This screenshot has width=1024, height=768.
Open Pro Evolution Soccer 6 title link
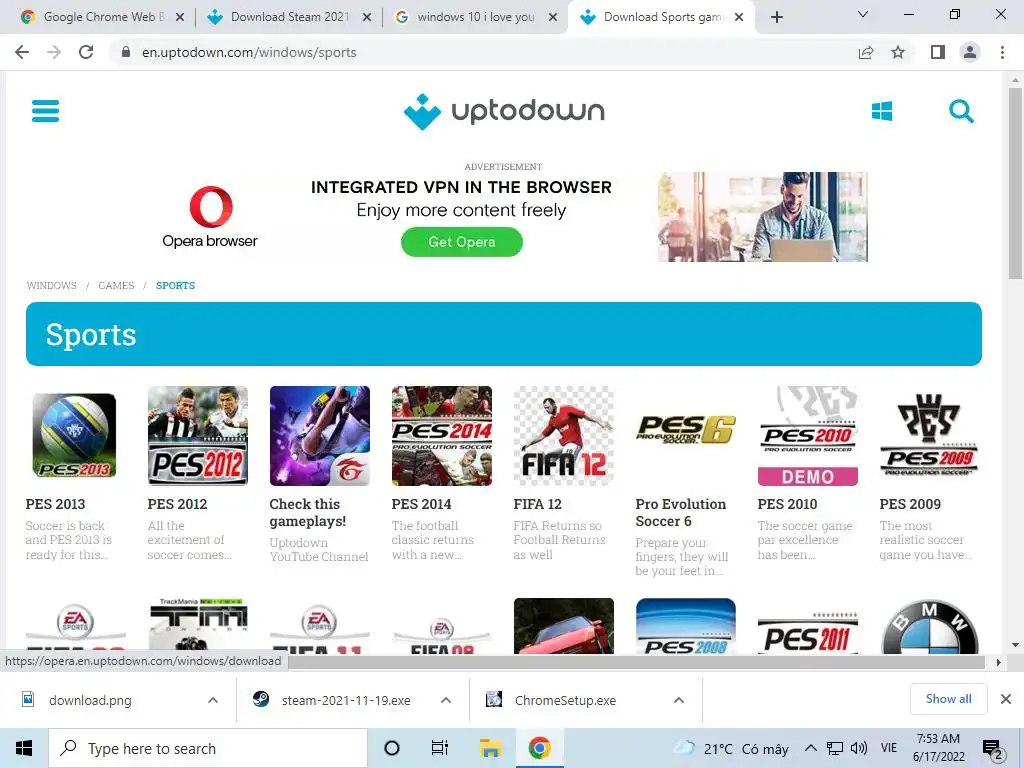coord(680,513)
